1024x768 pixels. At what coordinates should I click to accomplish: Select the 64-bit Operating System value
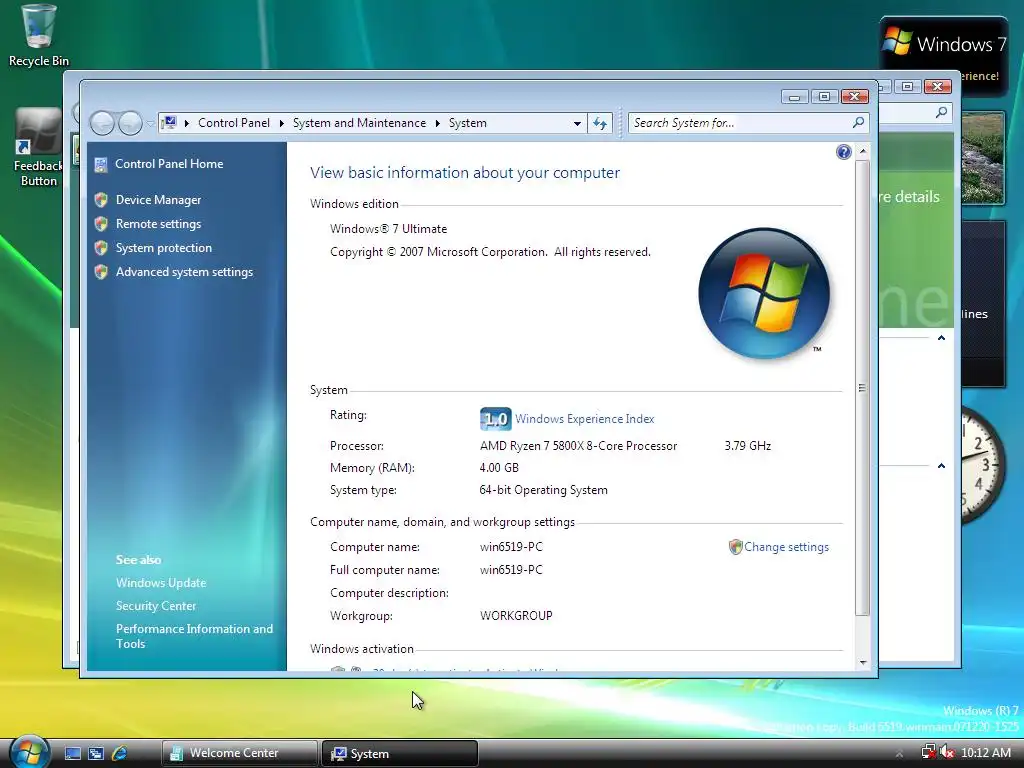pyautogui.click(x=543, y=490)
